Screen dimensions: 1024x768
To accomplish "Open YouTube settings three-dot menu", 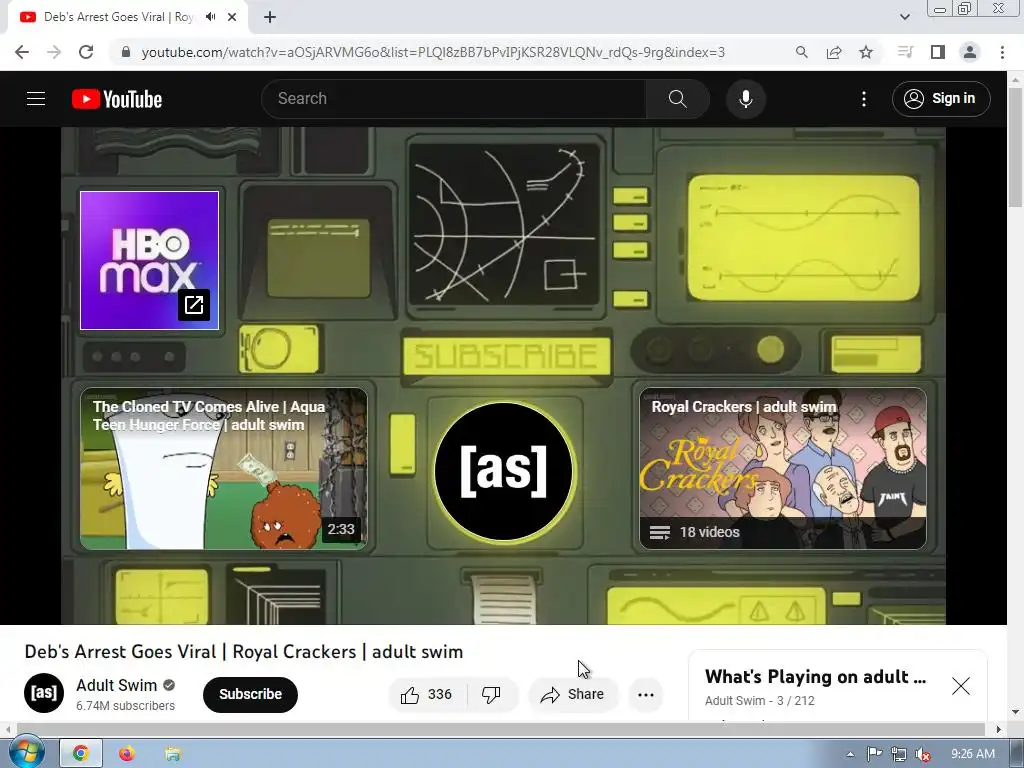I will (x=863, y=99).
